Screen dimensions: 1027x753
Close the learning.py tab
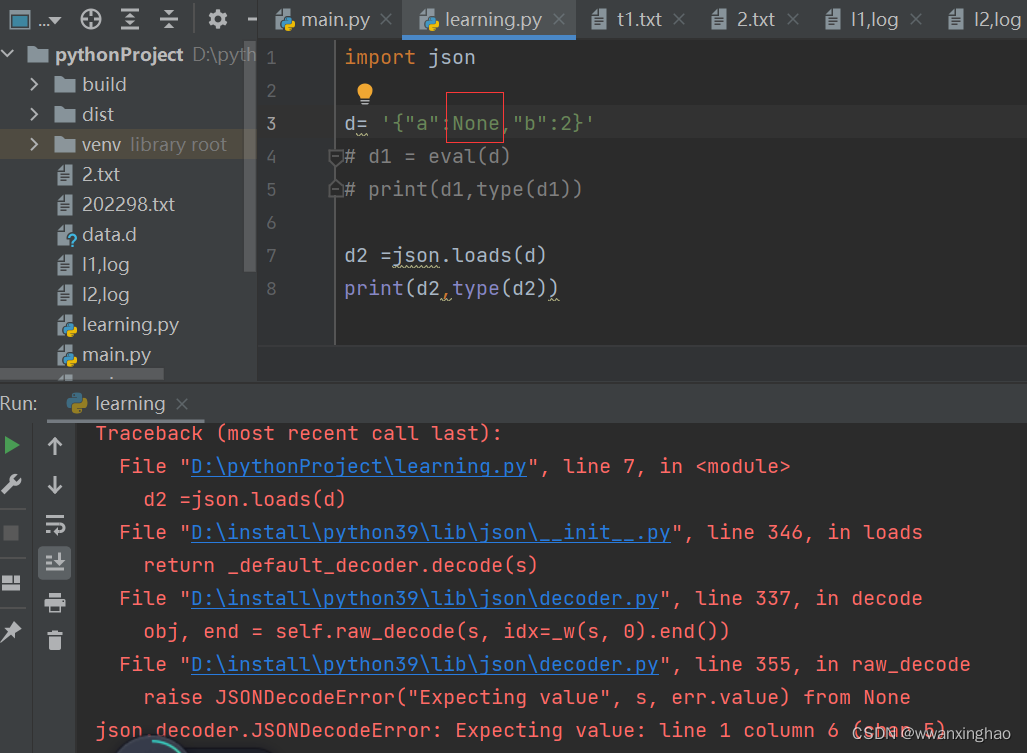tap(559, 20)
